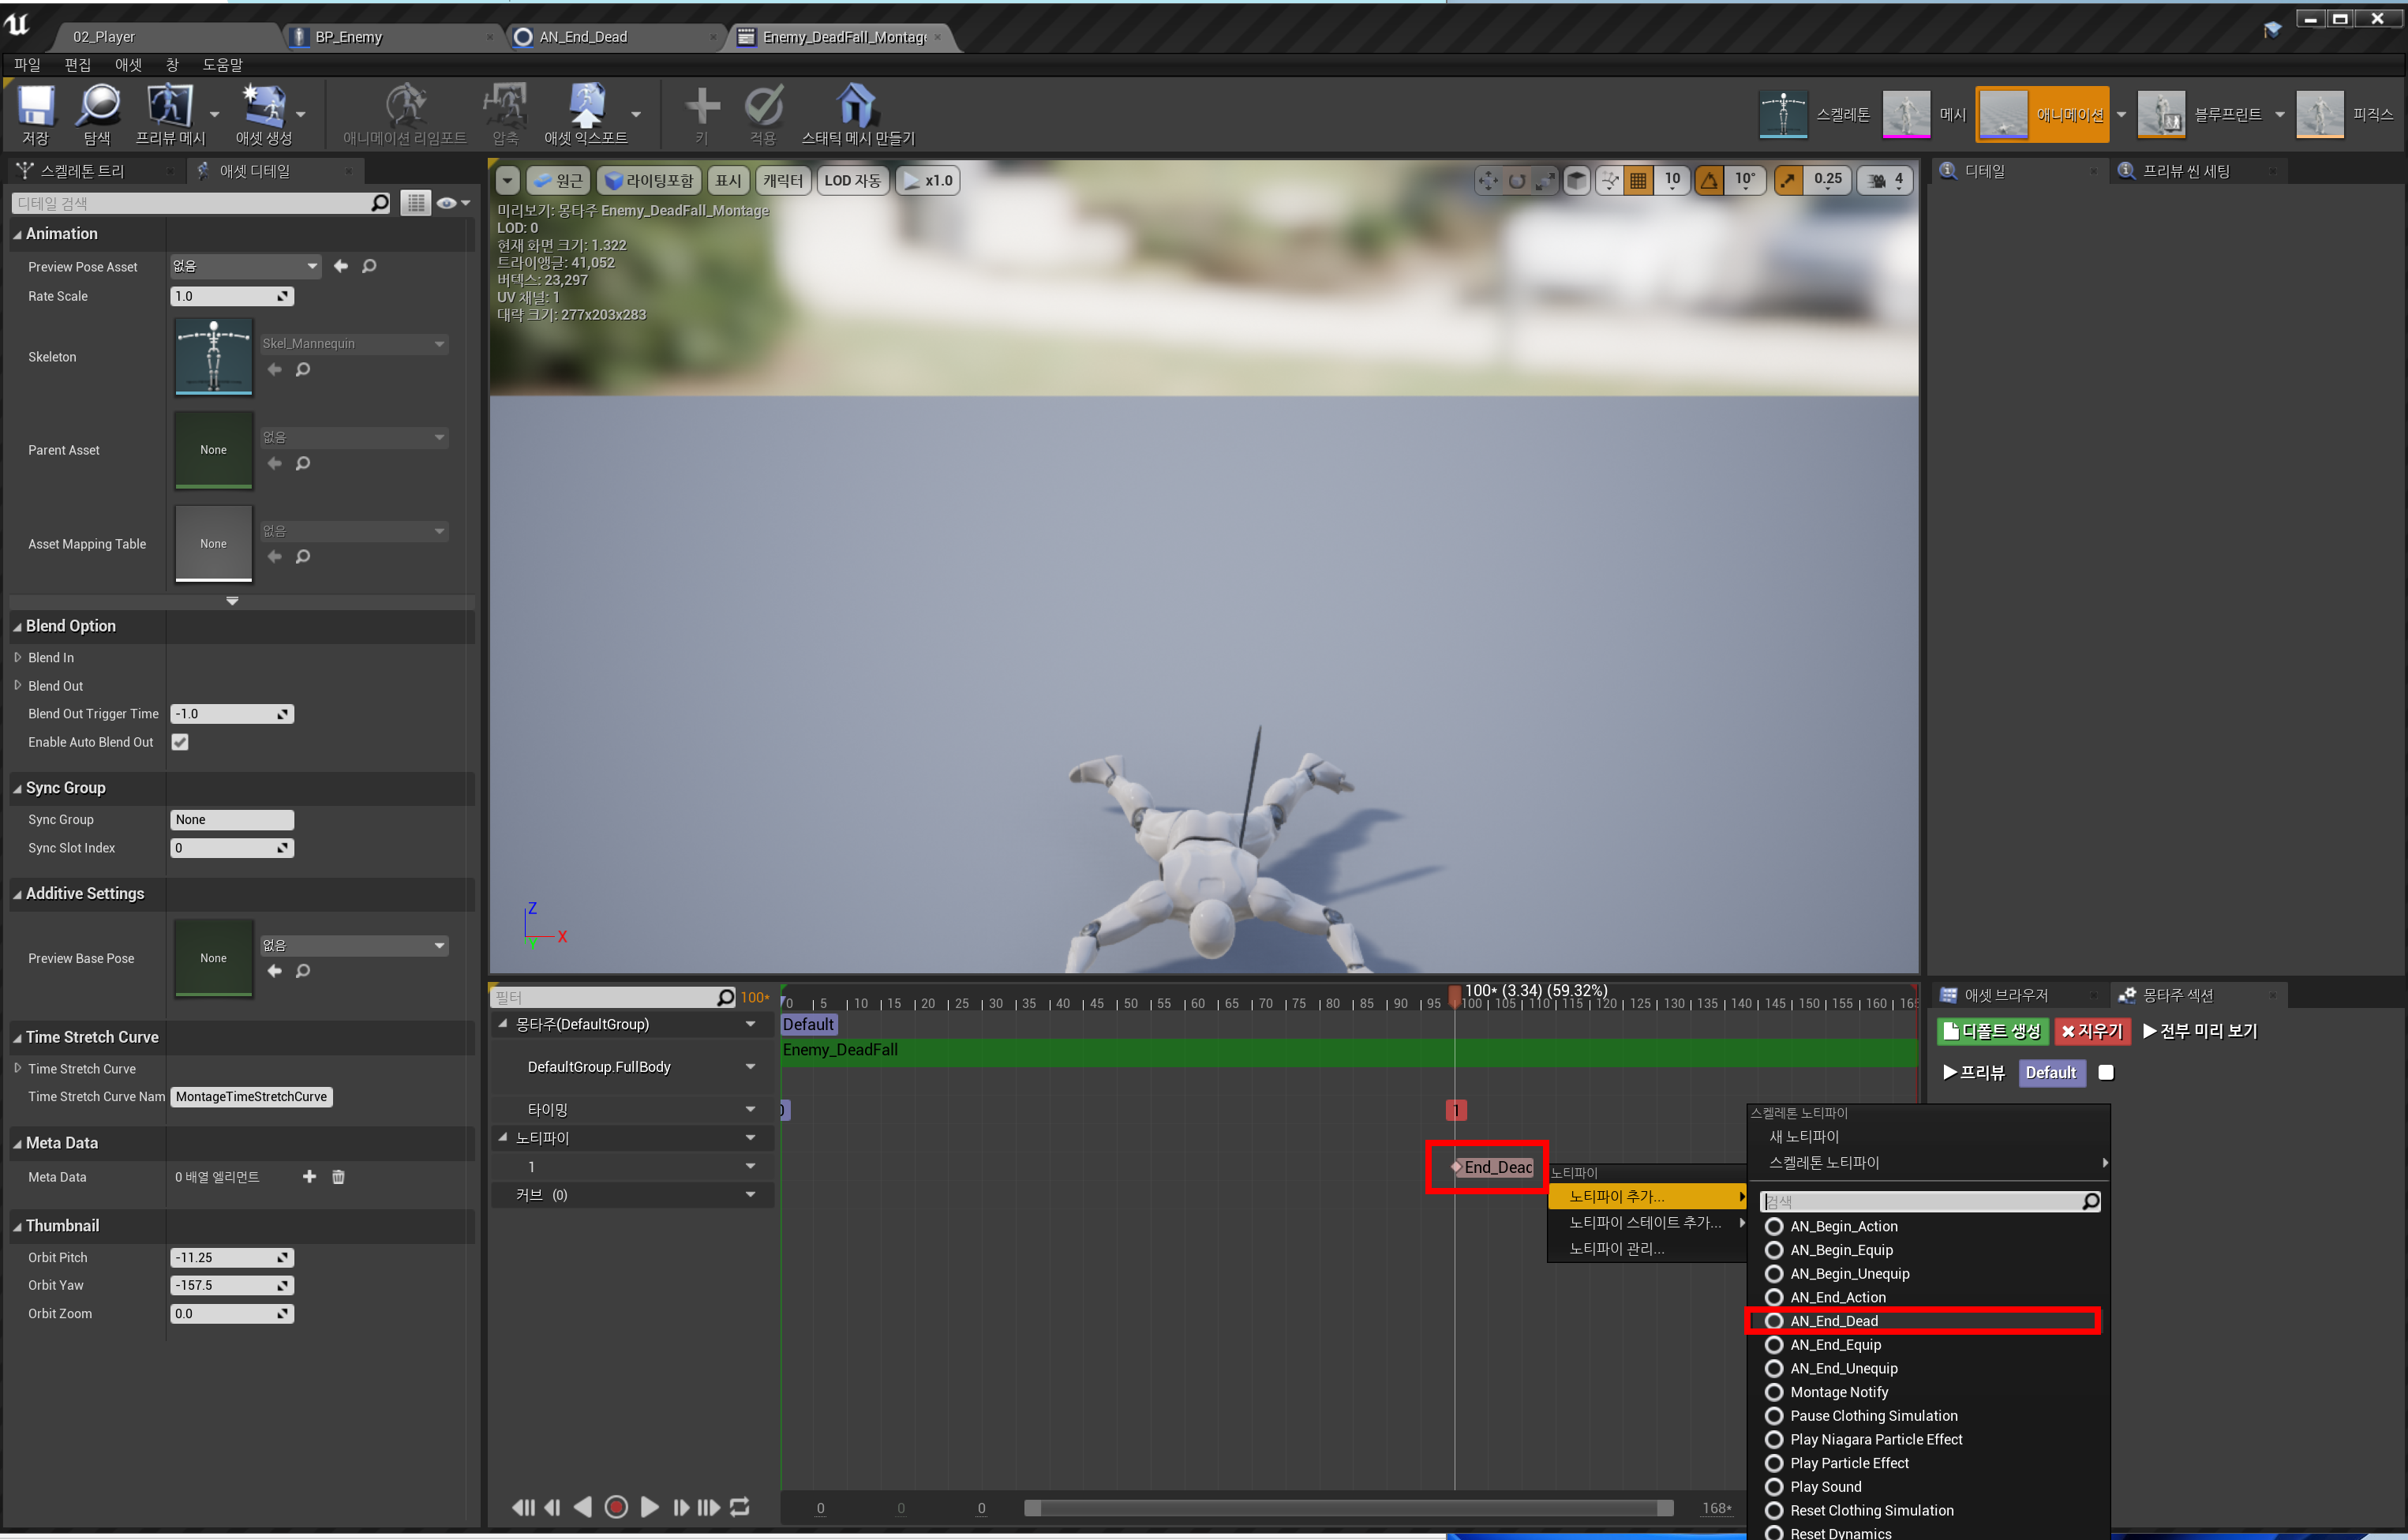The height and width of the screenshot is (1540, 2408).
Task: Switch to Skeleton (스켈레톤) editor mode icon
Action: pyautogui.click(x=1783, y=115)
